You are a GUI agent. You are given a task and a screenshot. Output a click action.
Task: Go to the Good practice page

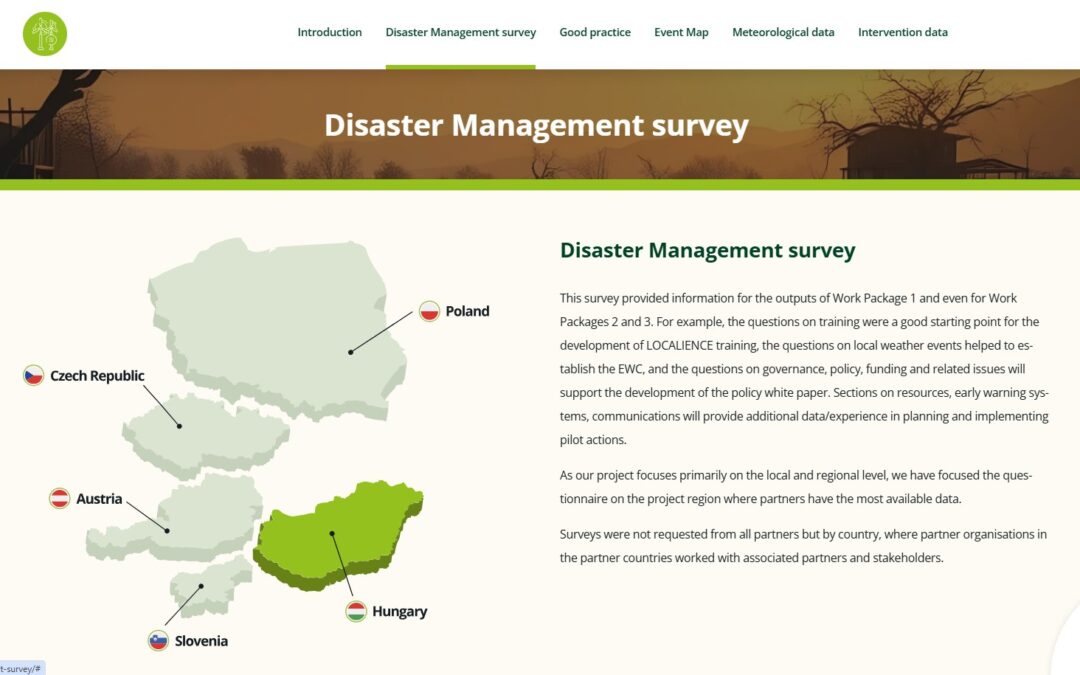coord(594,32)
